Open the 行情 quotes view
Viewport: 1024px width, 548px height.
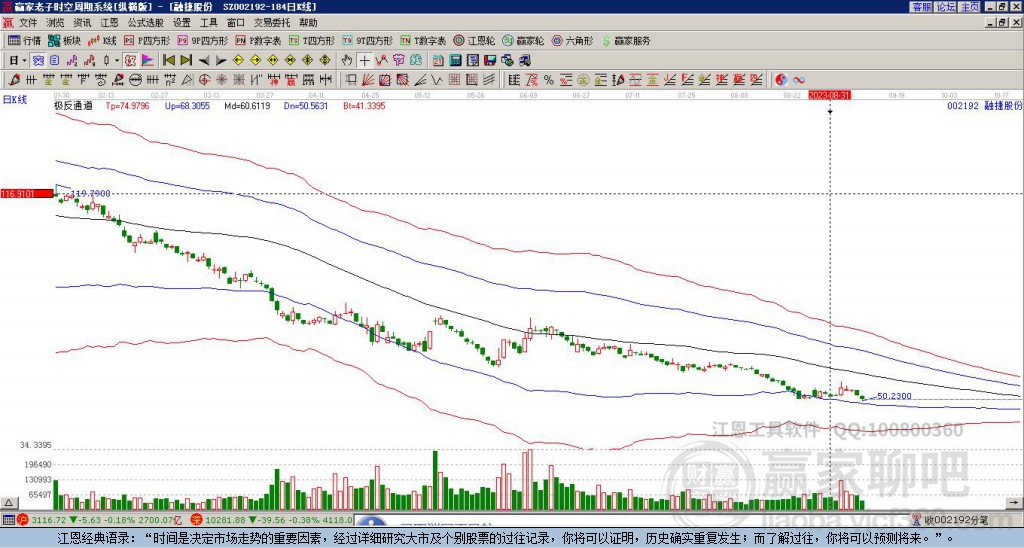(x=24, y=40)
